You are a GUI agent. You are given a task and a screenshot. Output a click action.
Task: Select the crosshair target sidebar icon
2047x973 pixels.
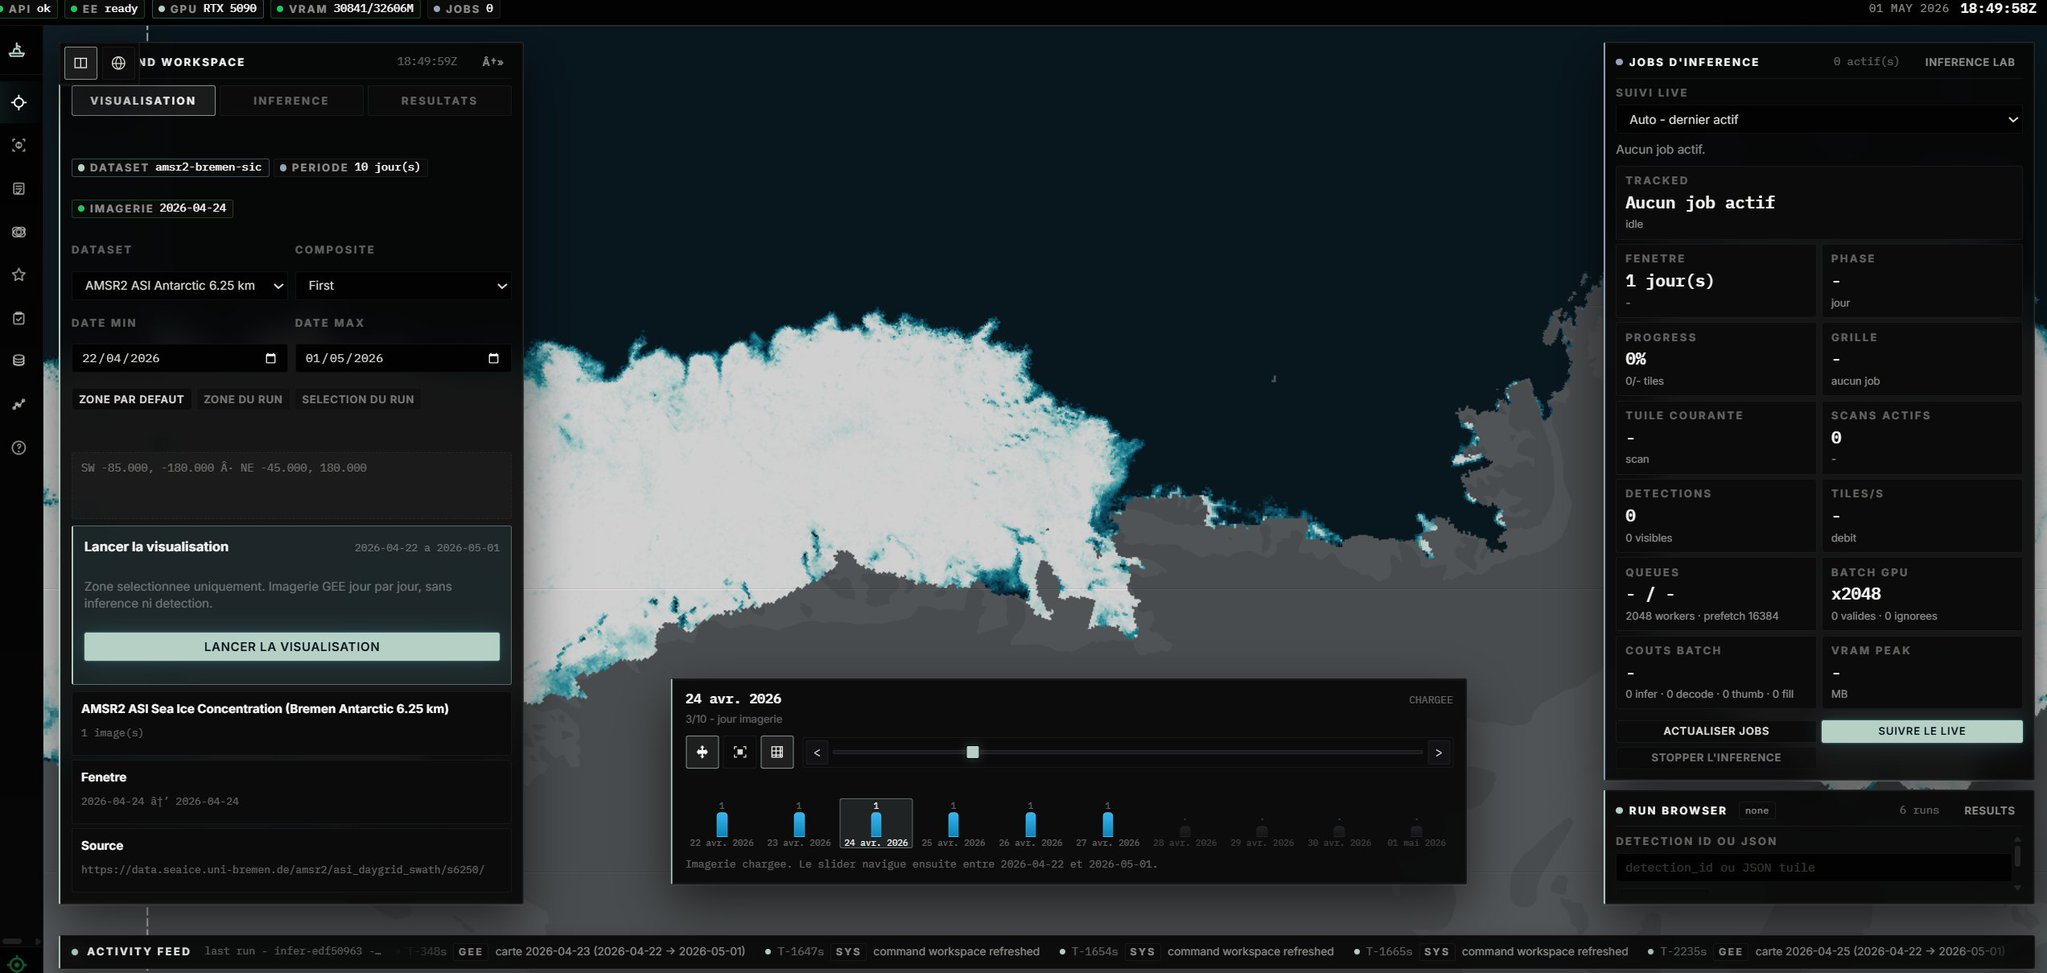pos(18,102)
